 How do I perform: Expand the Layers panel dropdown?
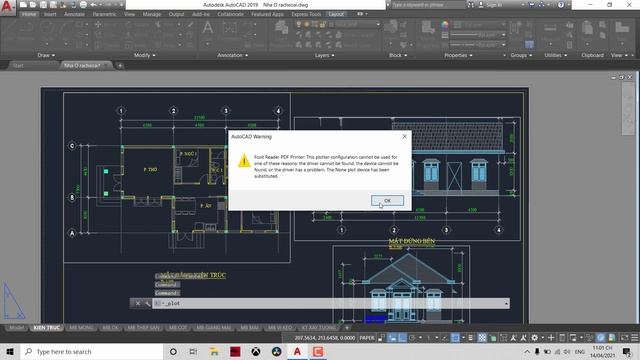(x=324, y=55)
